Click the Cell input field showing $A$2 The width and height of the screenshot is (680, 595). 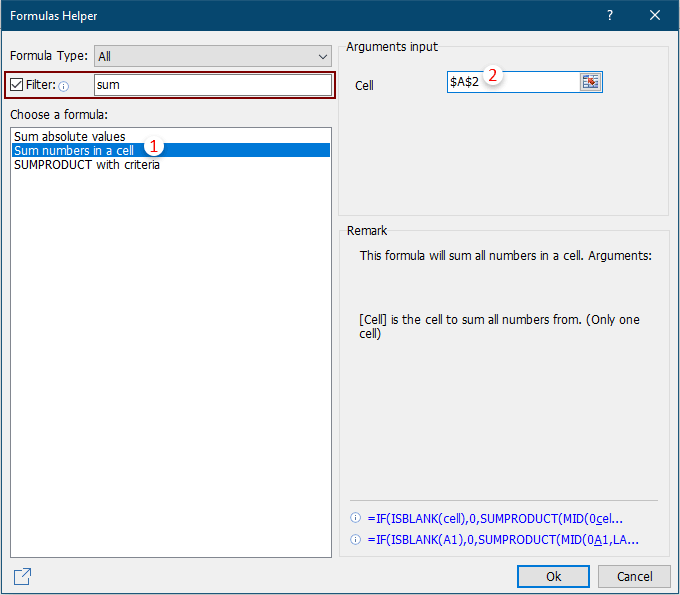pyautogui.click(x=512, y=82)
